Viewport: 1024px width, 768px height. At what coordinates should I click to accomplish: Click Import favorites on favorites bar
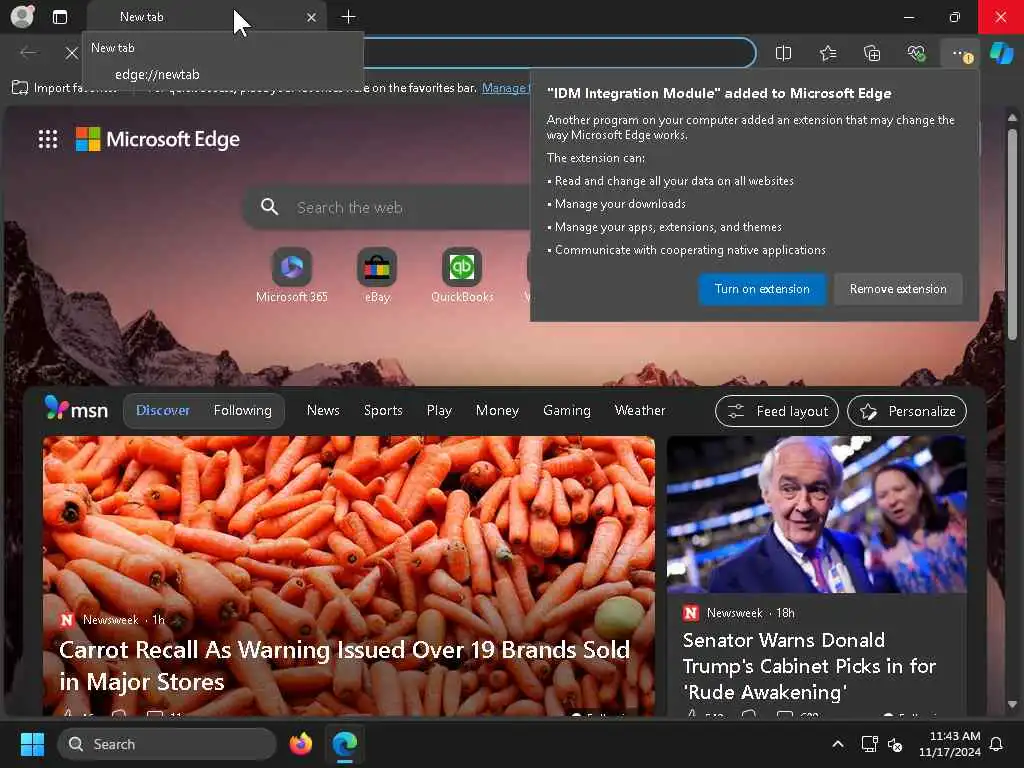(x=64, y=88)
